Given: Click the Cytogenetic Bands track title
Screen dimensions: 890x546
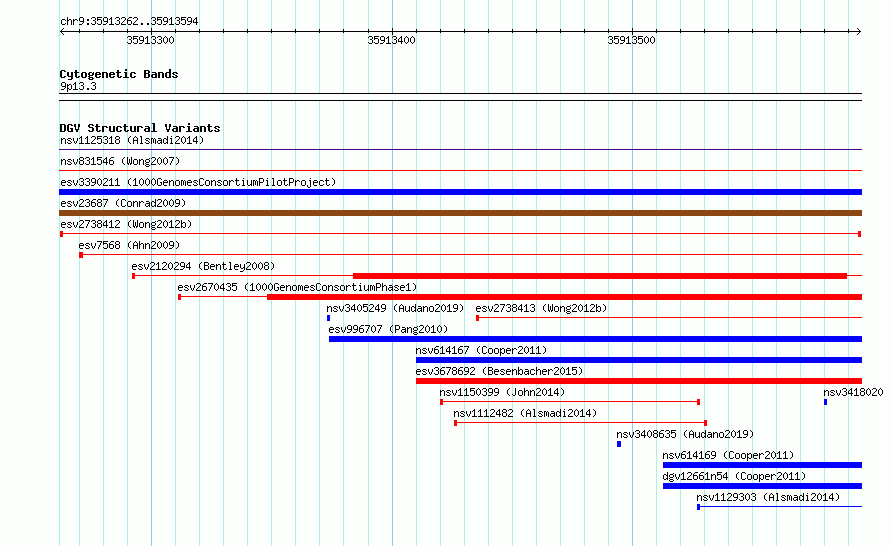Looking at the screenshot, I should [x=119, y=74].
